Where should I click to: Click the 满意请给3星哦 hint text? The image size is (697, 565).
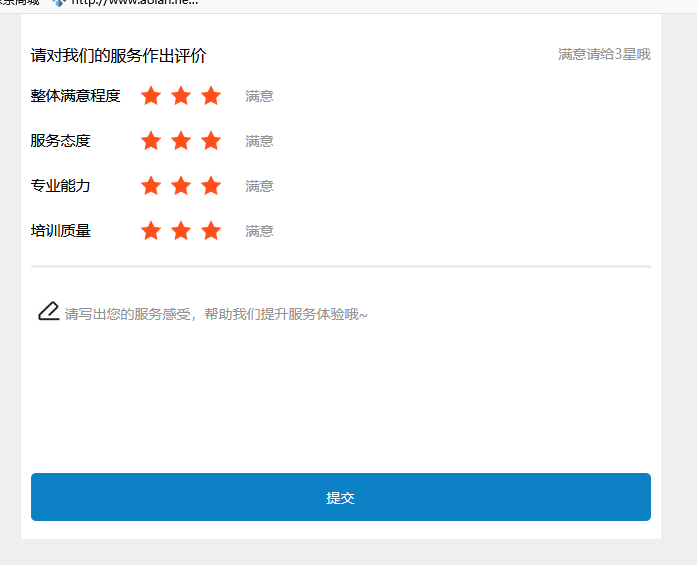point(604,54)
